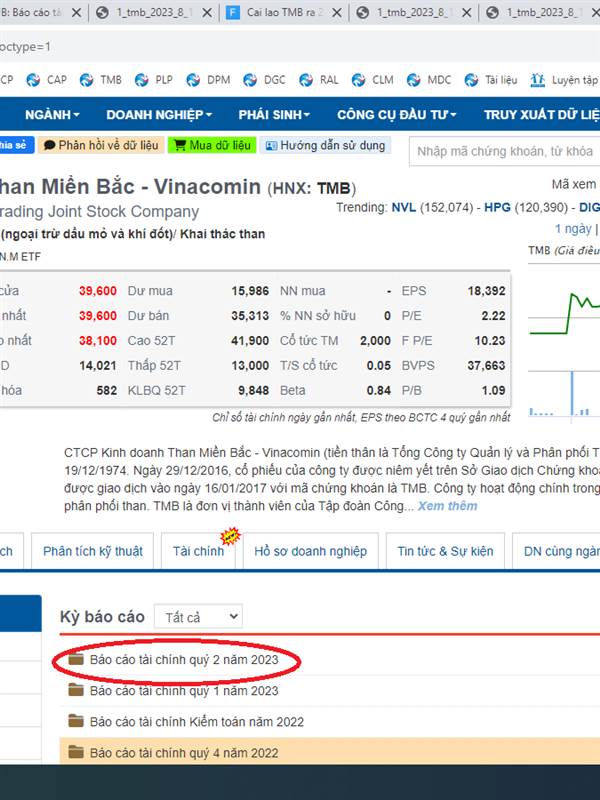This screenshot has width=600, height=800.
Task: Click the browser address bar
Action: coord(300,47)
